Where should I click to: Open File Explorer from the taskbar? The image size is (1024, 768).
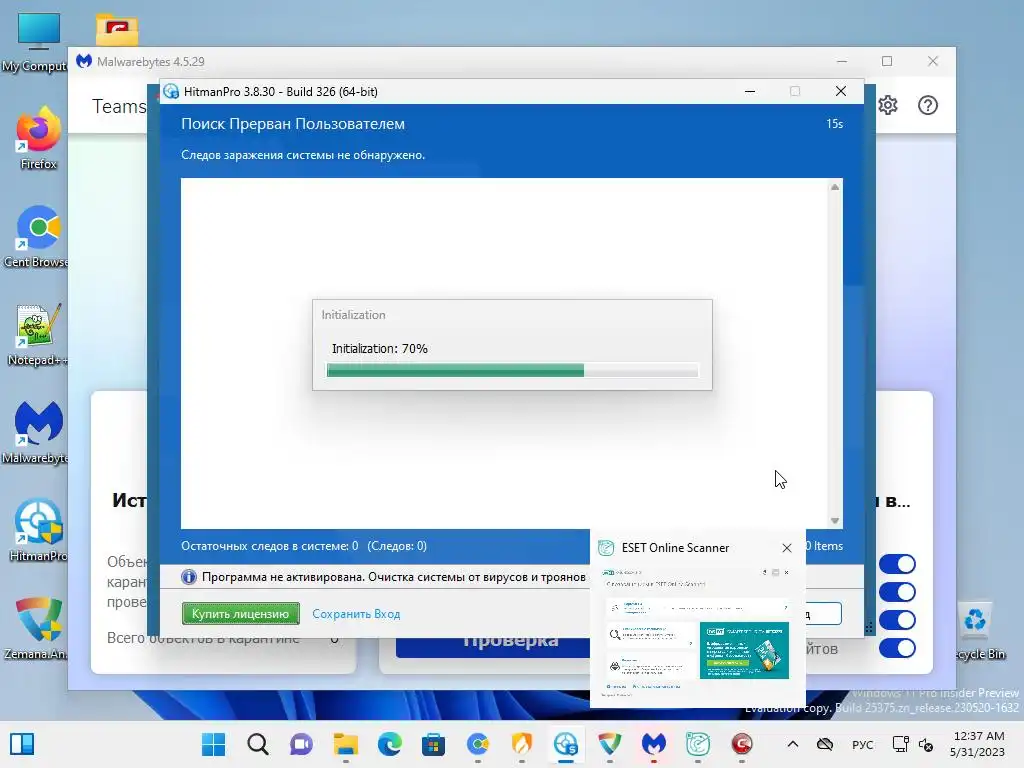(x=345, y=744)
